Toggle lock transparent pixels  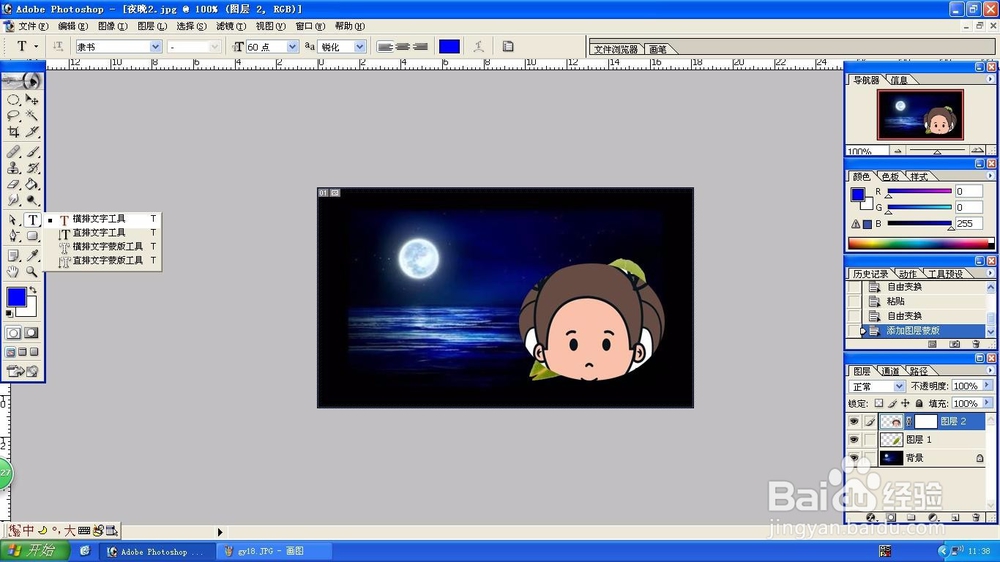click(x=879, y=403)
